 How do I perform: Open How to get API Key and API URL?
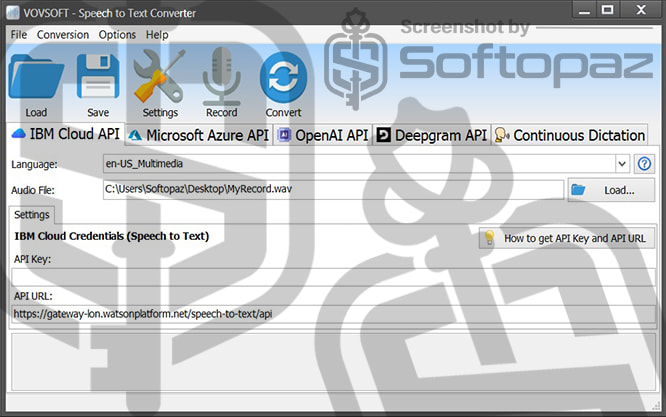tap(567, 238)
